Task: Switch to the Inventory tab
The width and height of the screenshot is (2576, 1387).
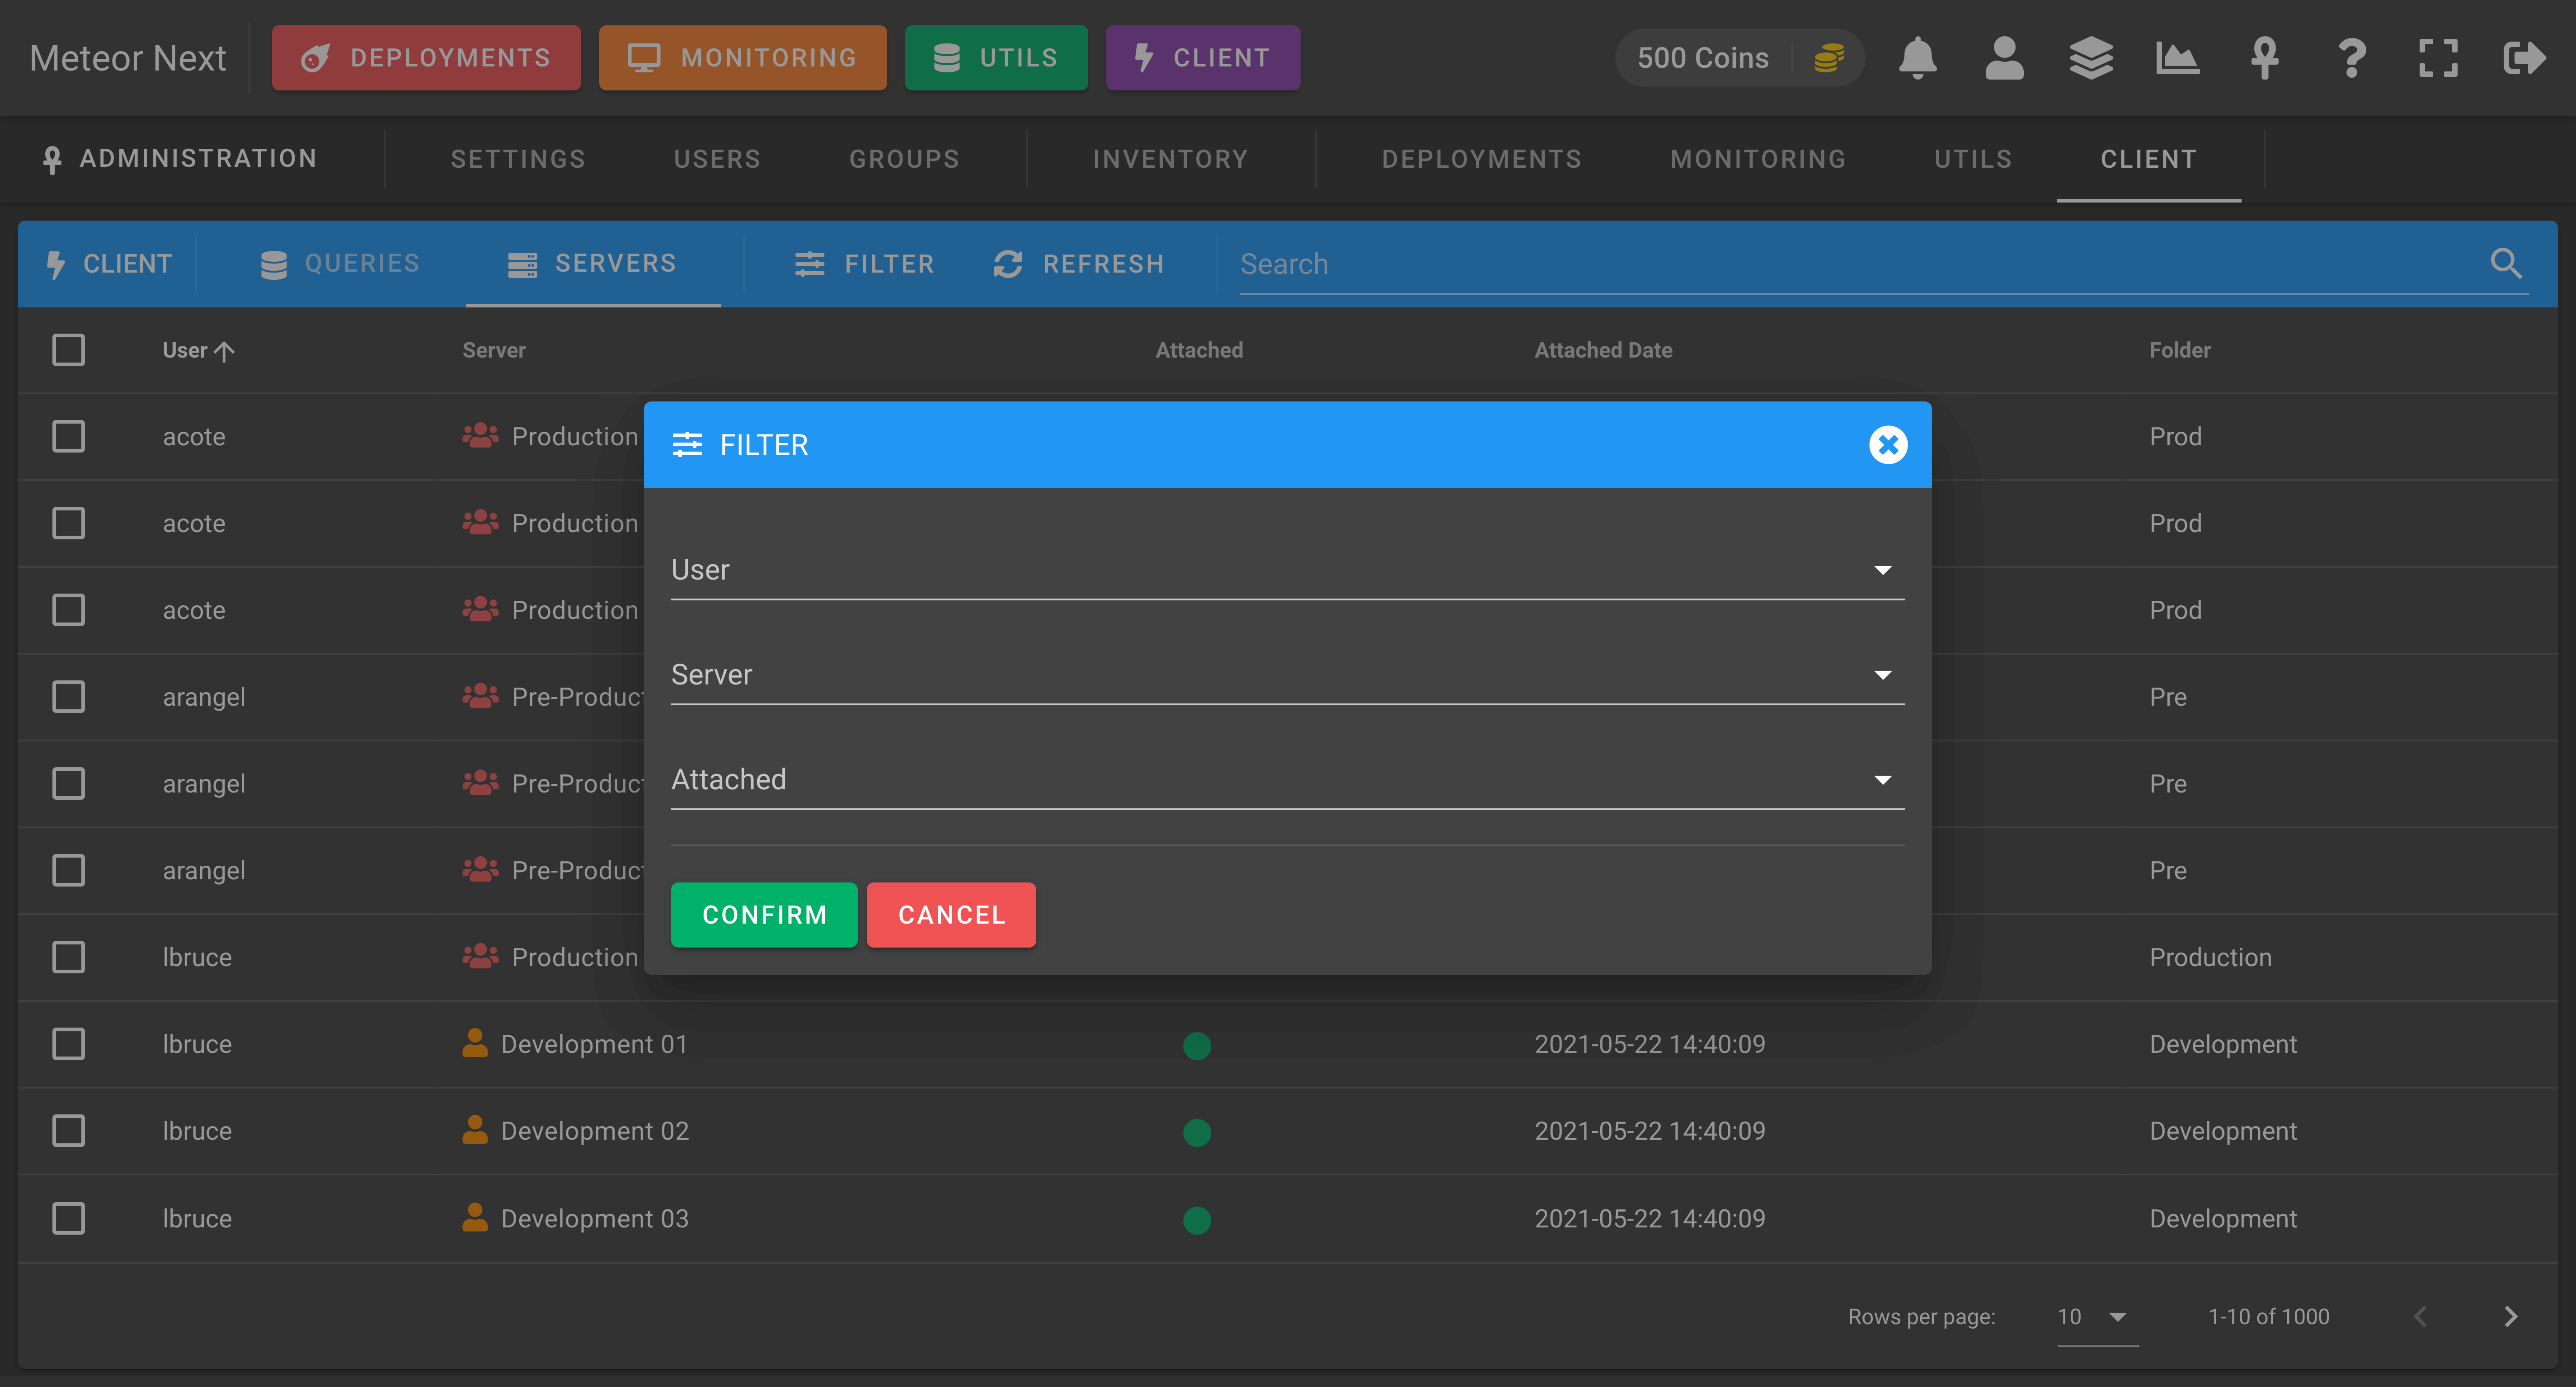Action: click(1170, 159)
